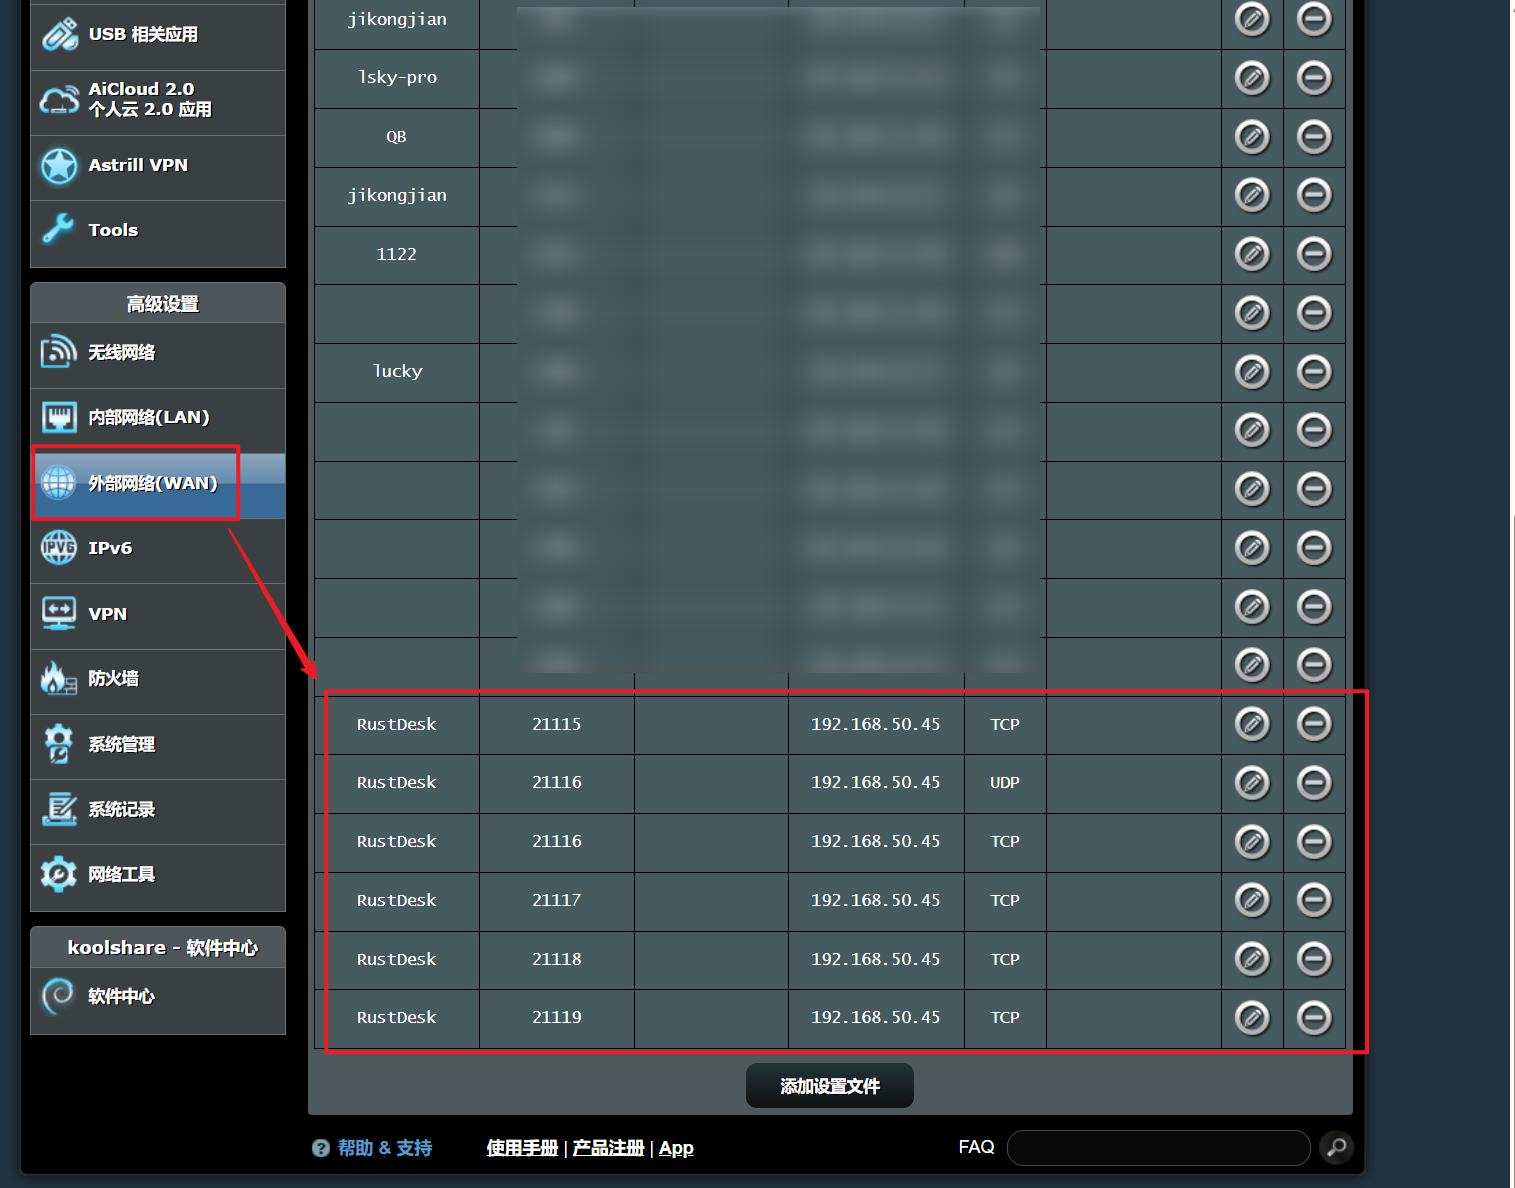The width and height of the screenshot is (1515, 1188).
Task: Edit the lucky forwarding rule
Action: (x=1252, y=372)
